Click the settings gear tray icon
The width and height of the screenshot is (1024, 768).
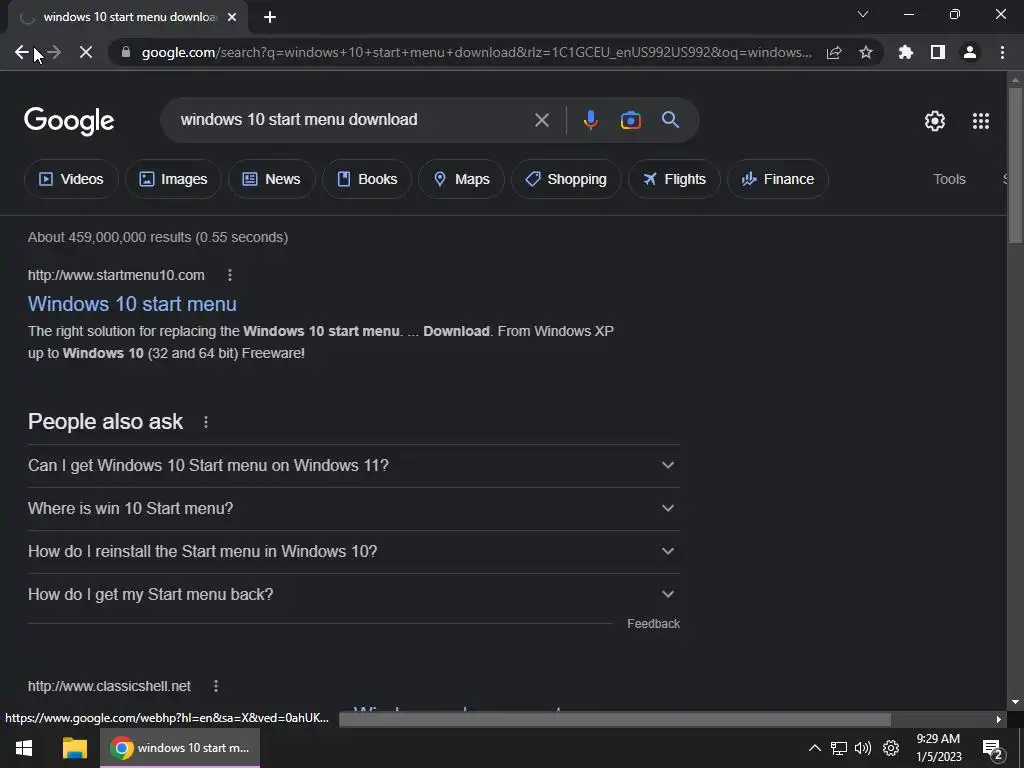891,748
